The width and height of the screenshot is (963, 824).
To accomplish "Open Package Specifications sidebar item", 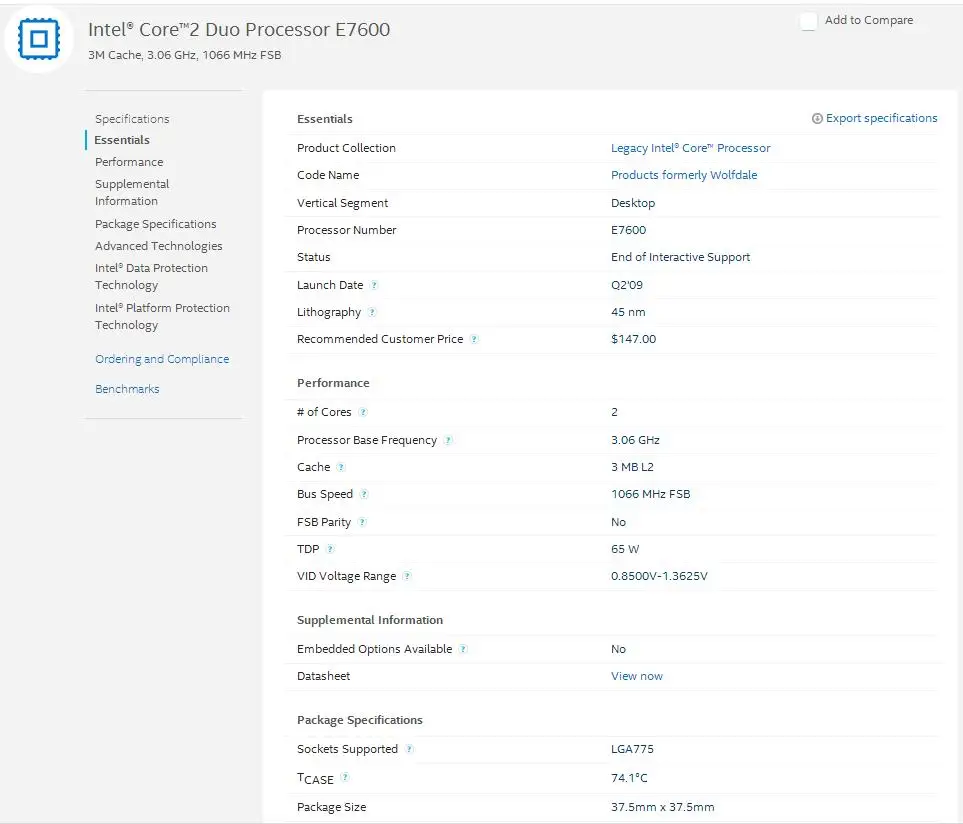I will tap(155, 224).
